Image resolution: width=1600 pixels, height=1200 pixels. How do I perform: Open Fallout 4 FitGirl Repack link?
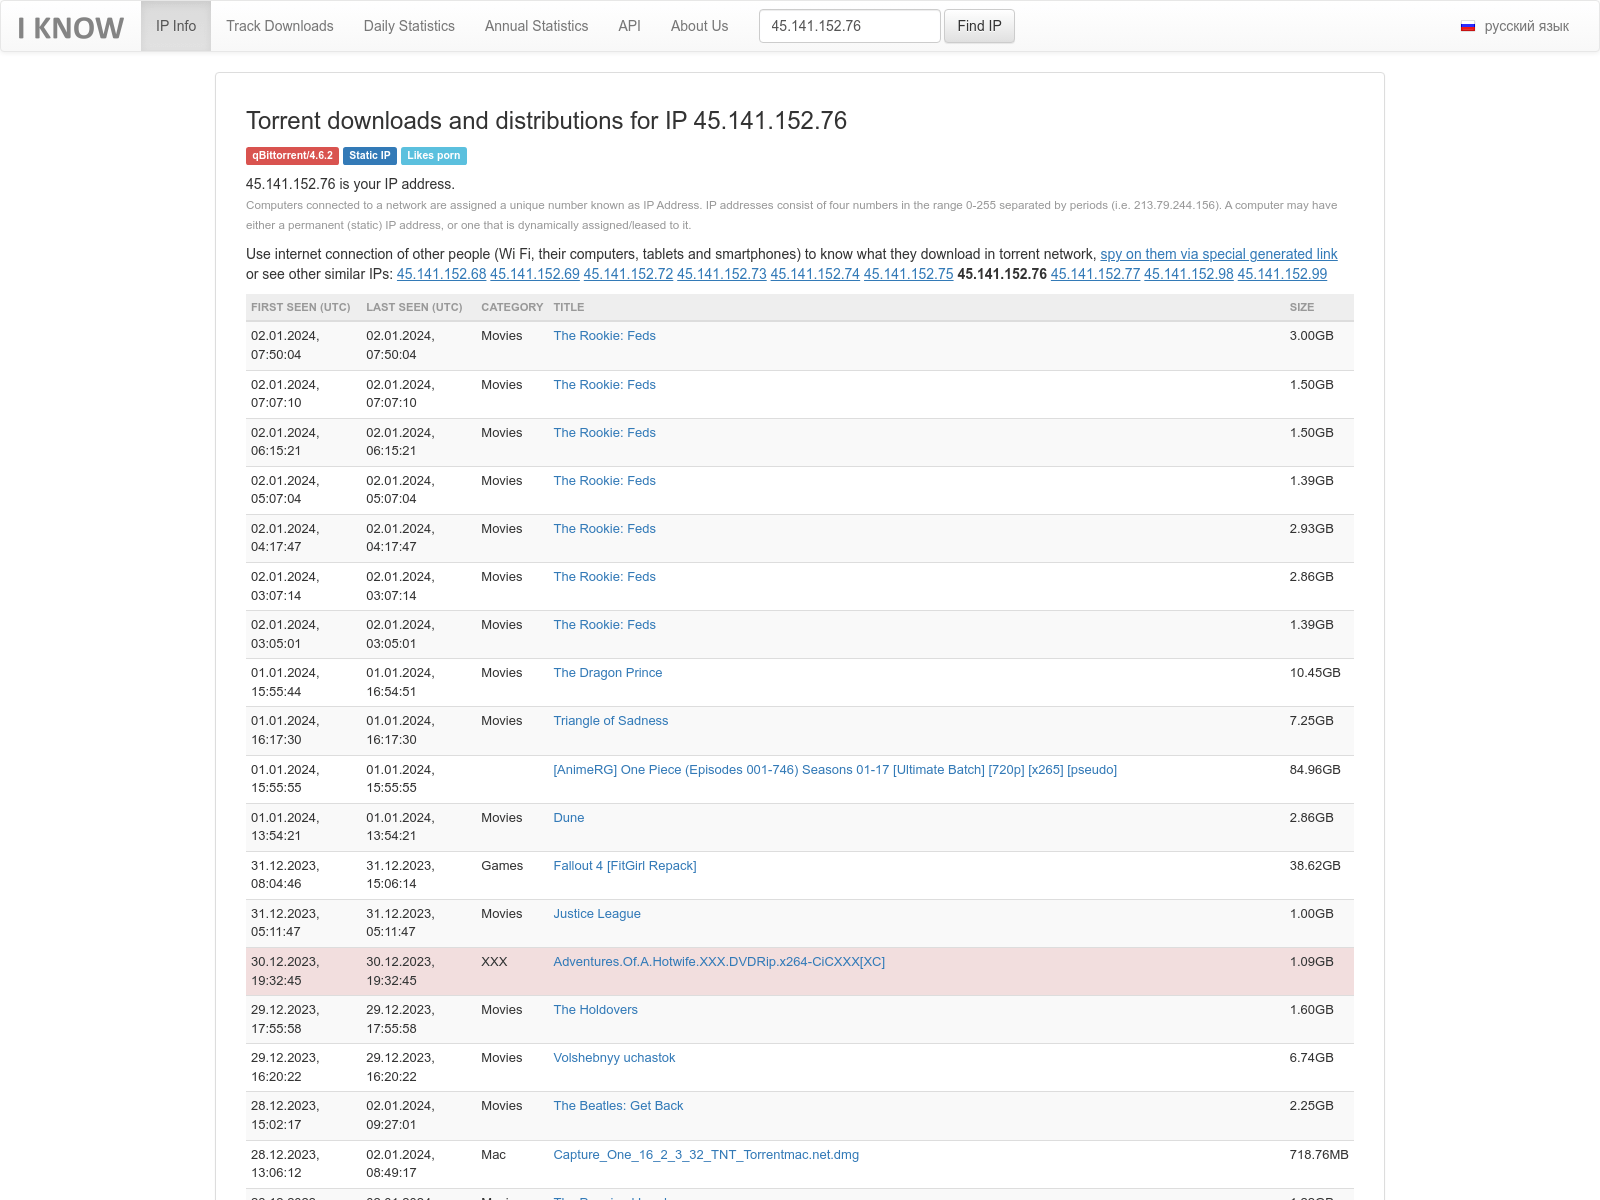[625, 866]
